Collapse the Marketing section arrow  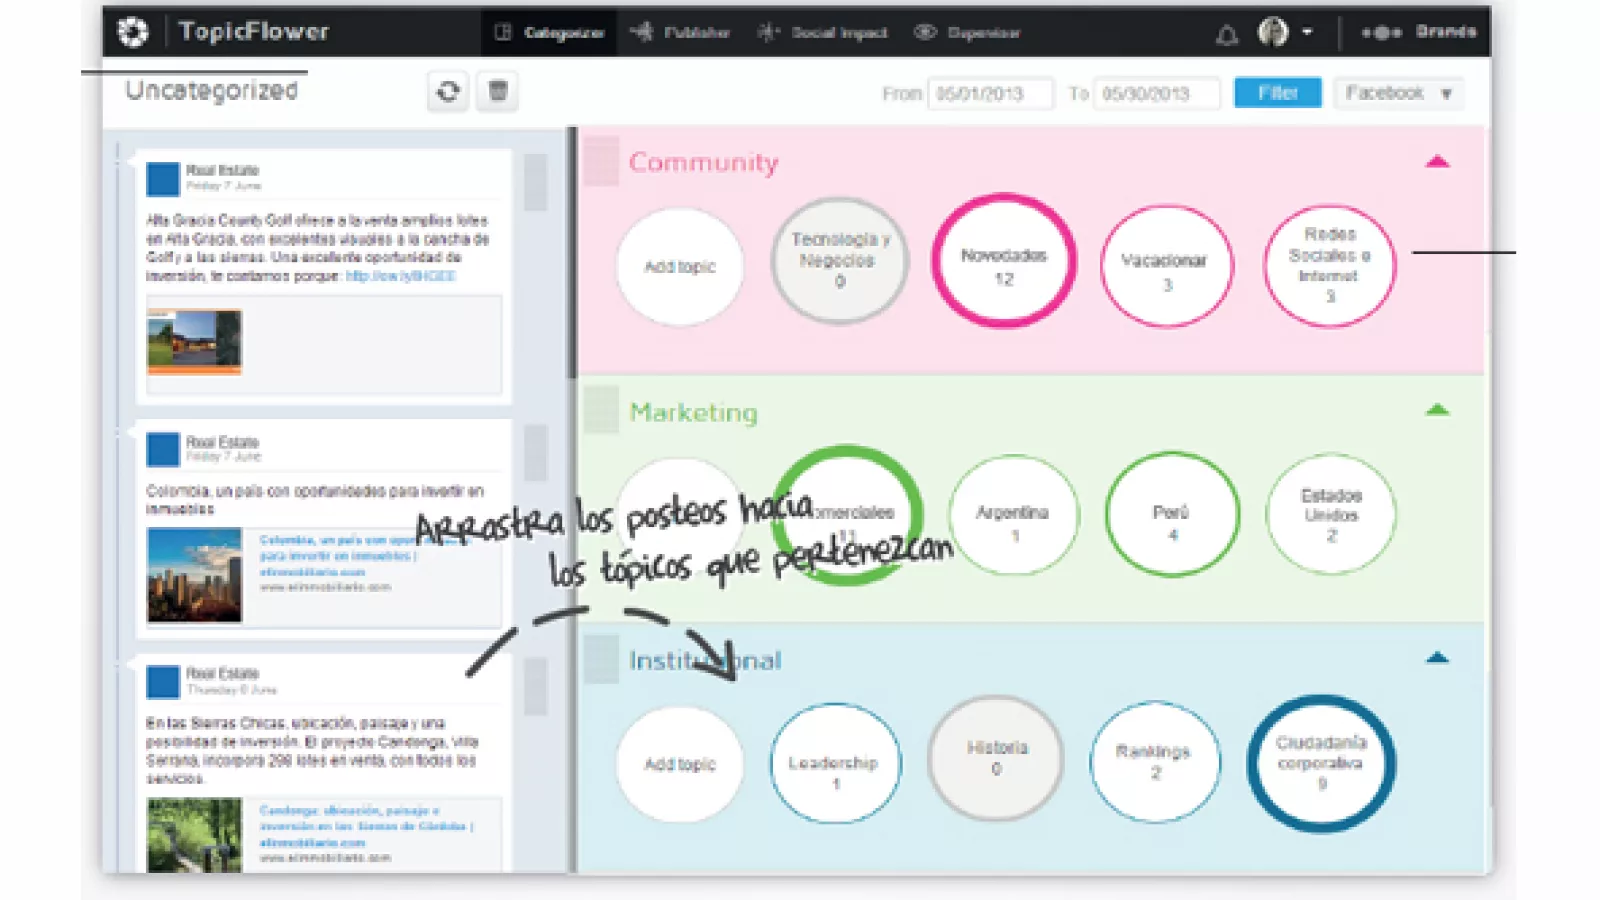[1437, 410]
